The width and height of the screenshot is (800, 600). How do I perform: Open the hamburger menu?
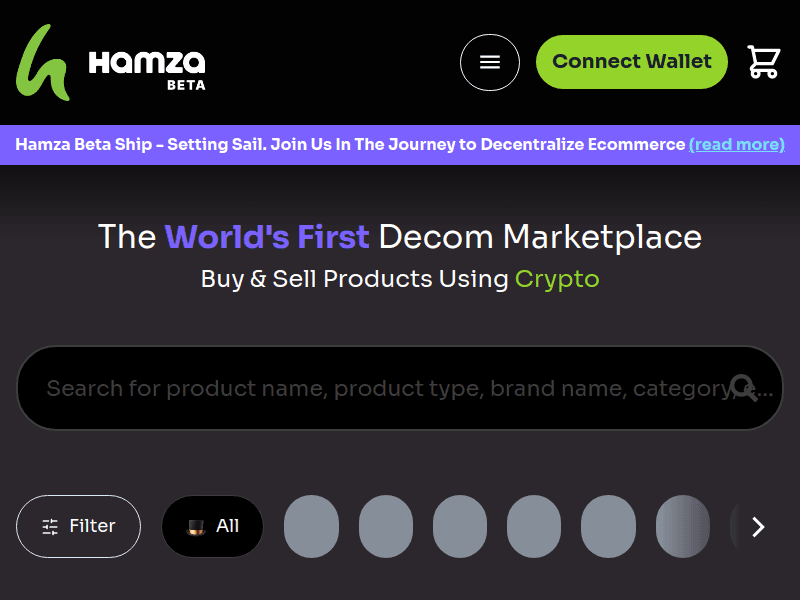pyautogui.click(x=490, y=62)
